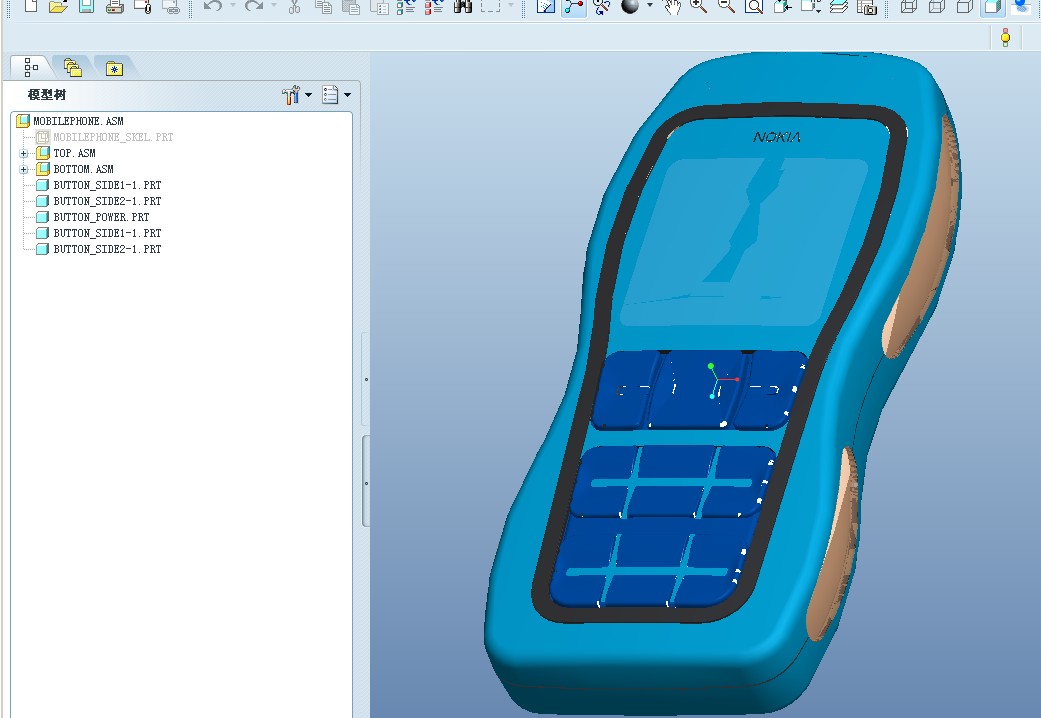Expand the BOTTOM.ASM tree node
The image size is (1041, 718).
tap(24, 169)
